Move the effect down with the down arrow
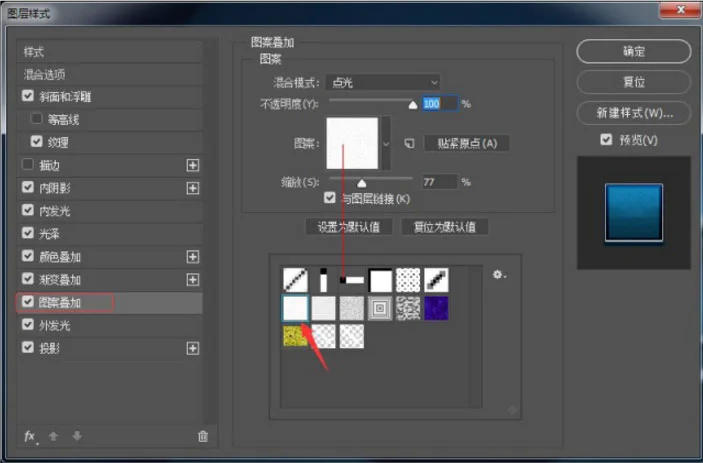Screen dimensions: 703x463 (x=77, y=436)
